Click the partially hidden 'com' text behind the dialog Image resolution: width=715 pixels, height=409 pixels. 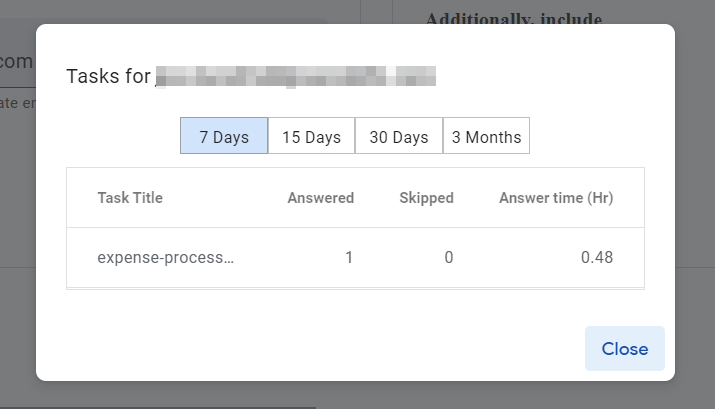[17, 62]
